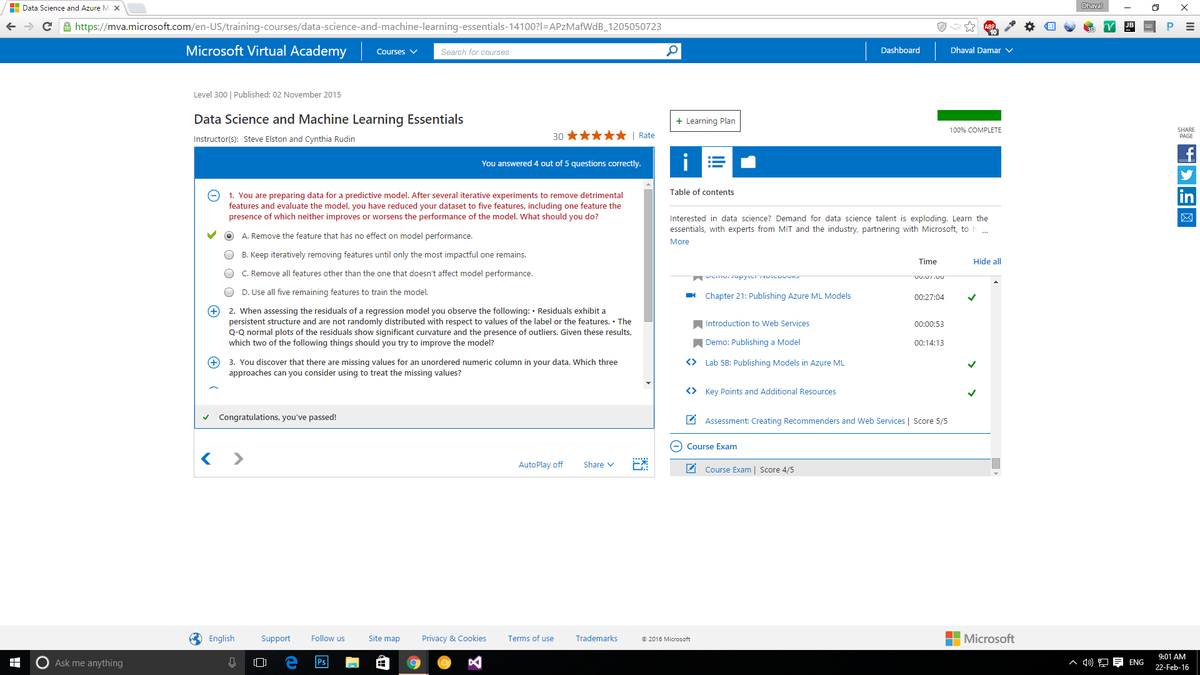Click in Cortana Ask me anything box
Screen dimensions: 1200x675
pos(135,662)
